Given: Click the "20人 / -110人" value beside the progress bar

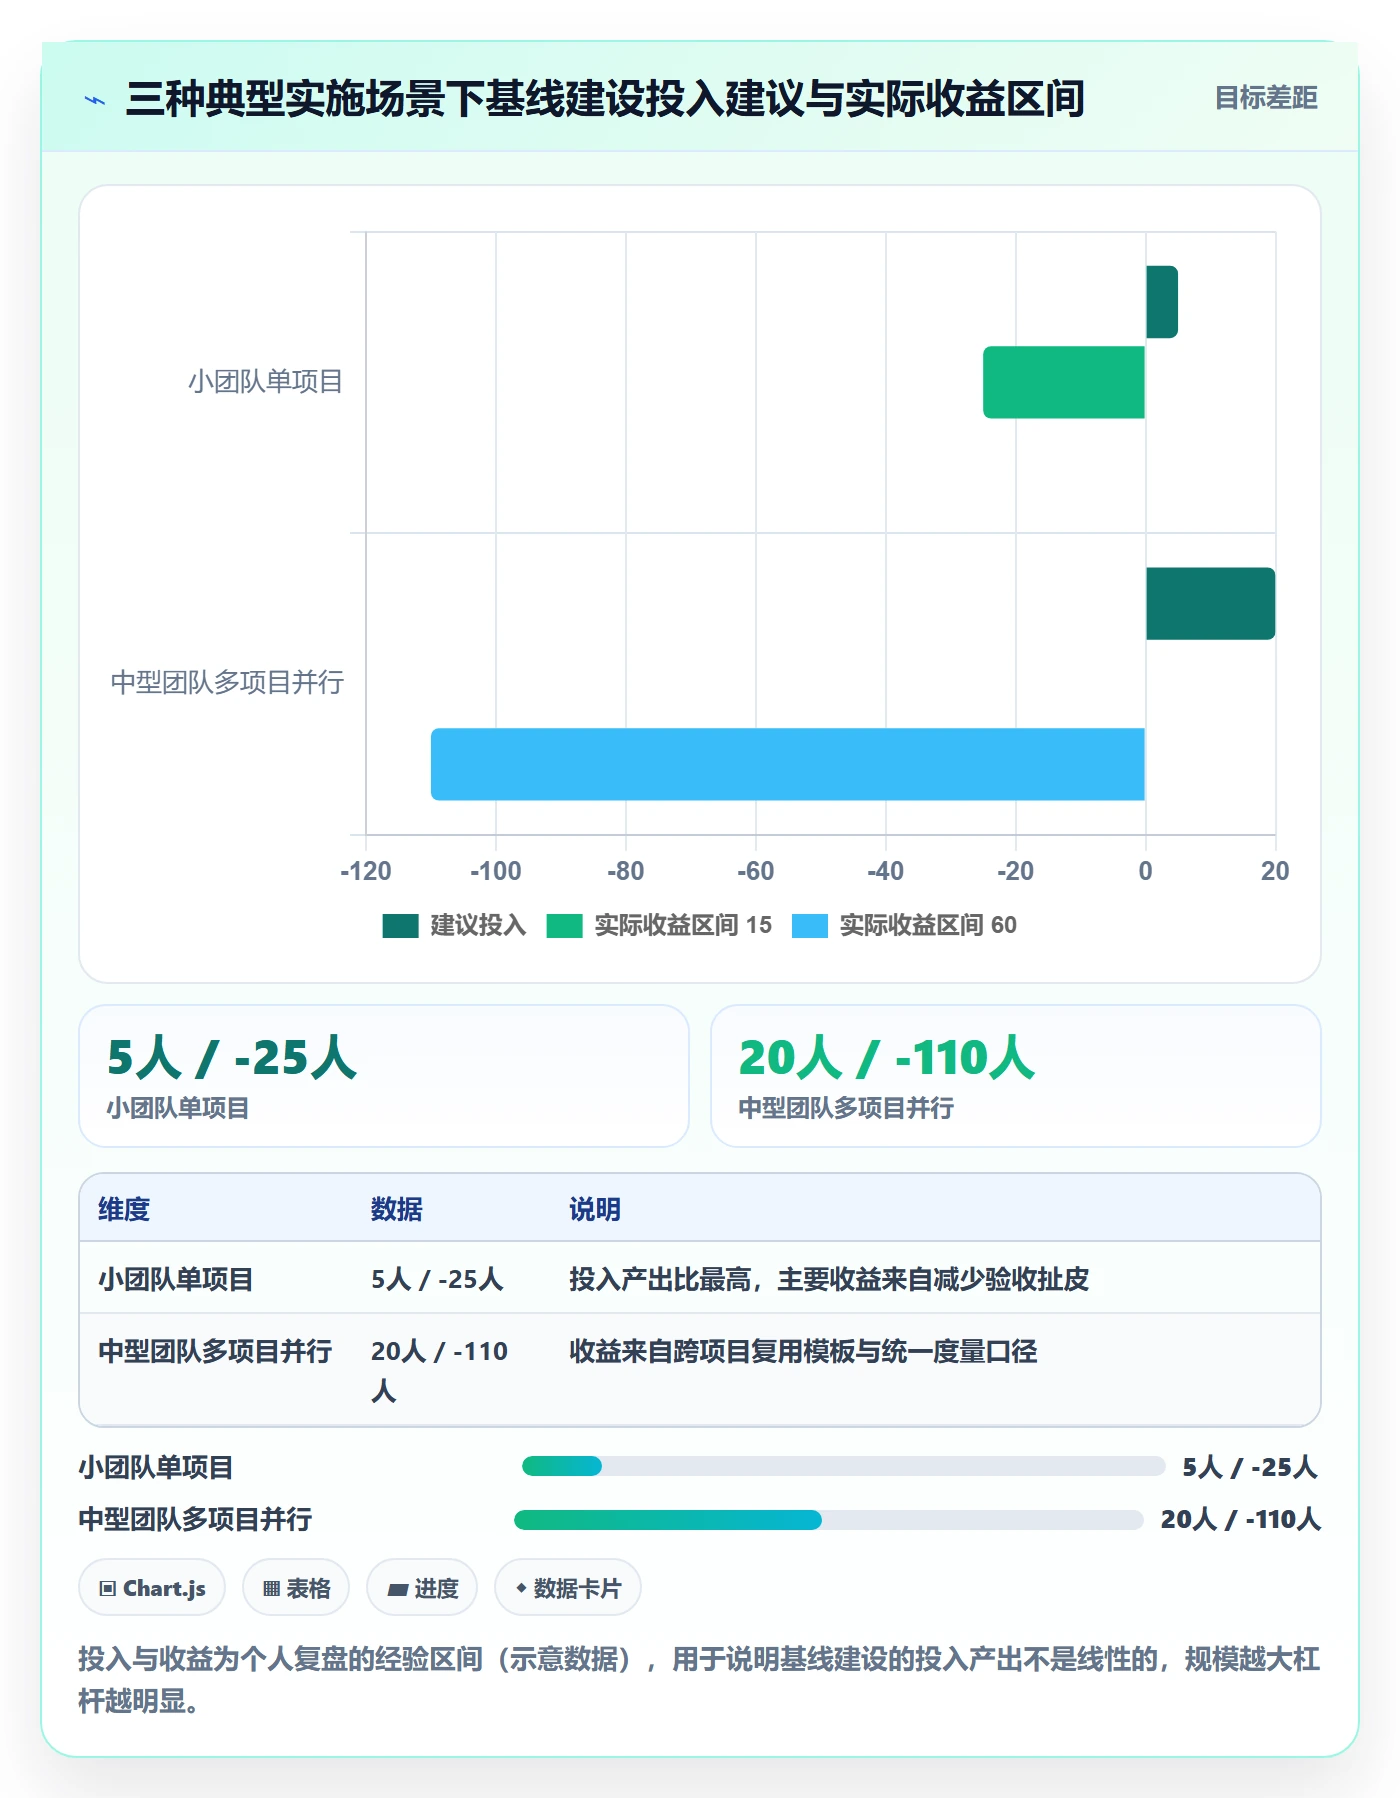Looking at the screenshot, I should point(1241,1520).
